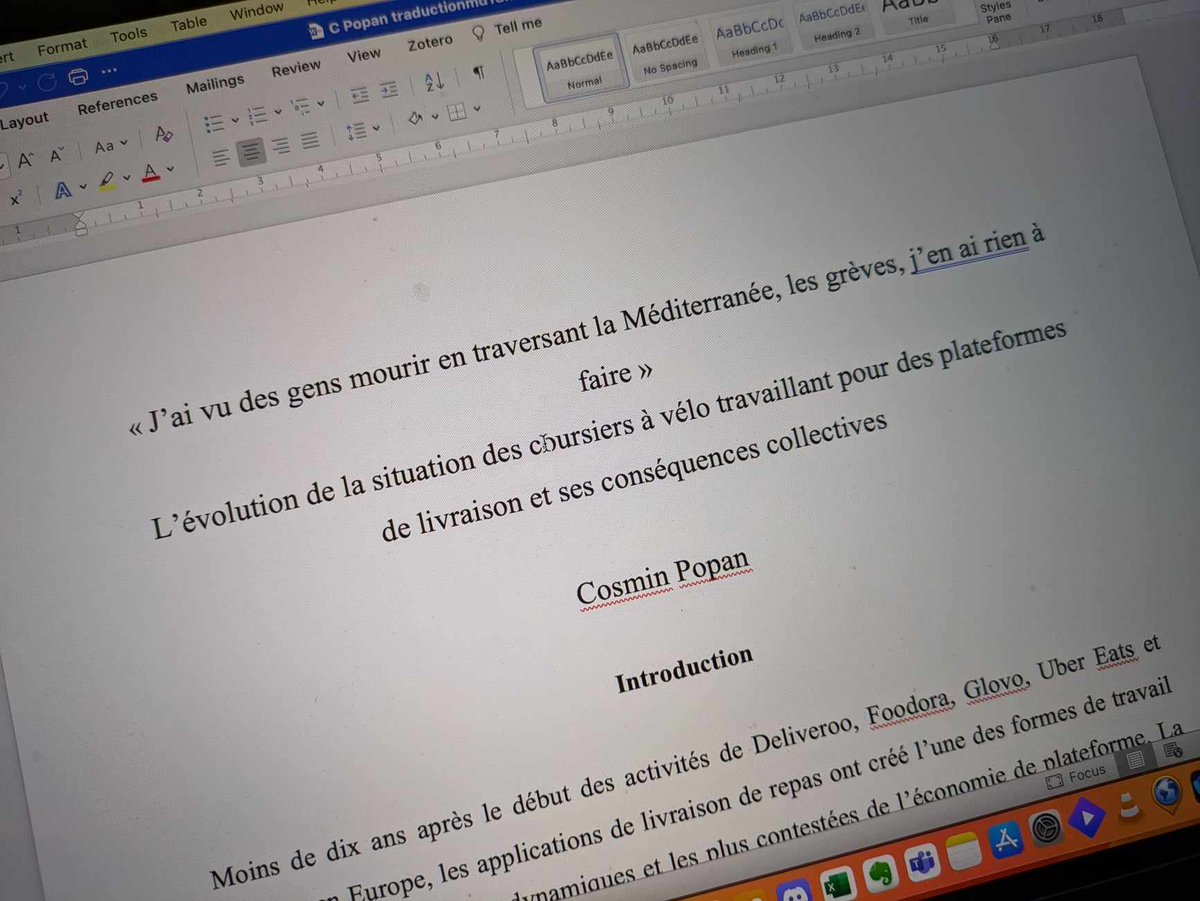Expand the Text Effects dropdown arrow
This screenshot has height=901, width=1200.
[x=82, y=187]
